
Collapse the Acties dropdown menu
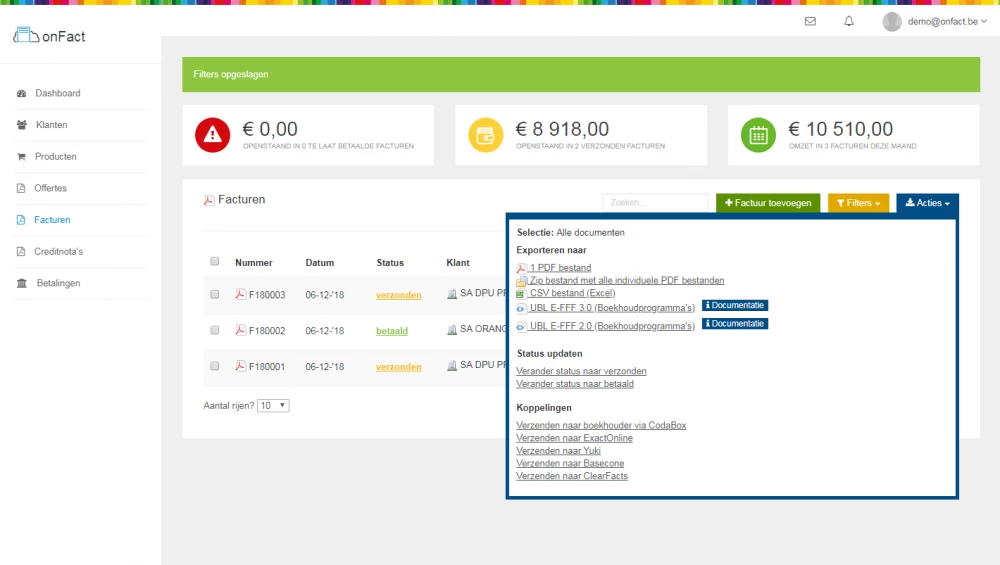pos(927,203)
